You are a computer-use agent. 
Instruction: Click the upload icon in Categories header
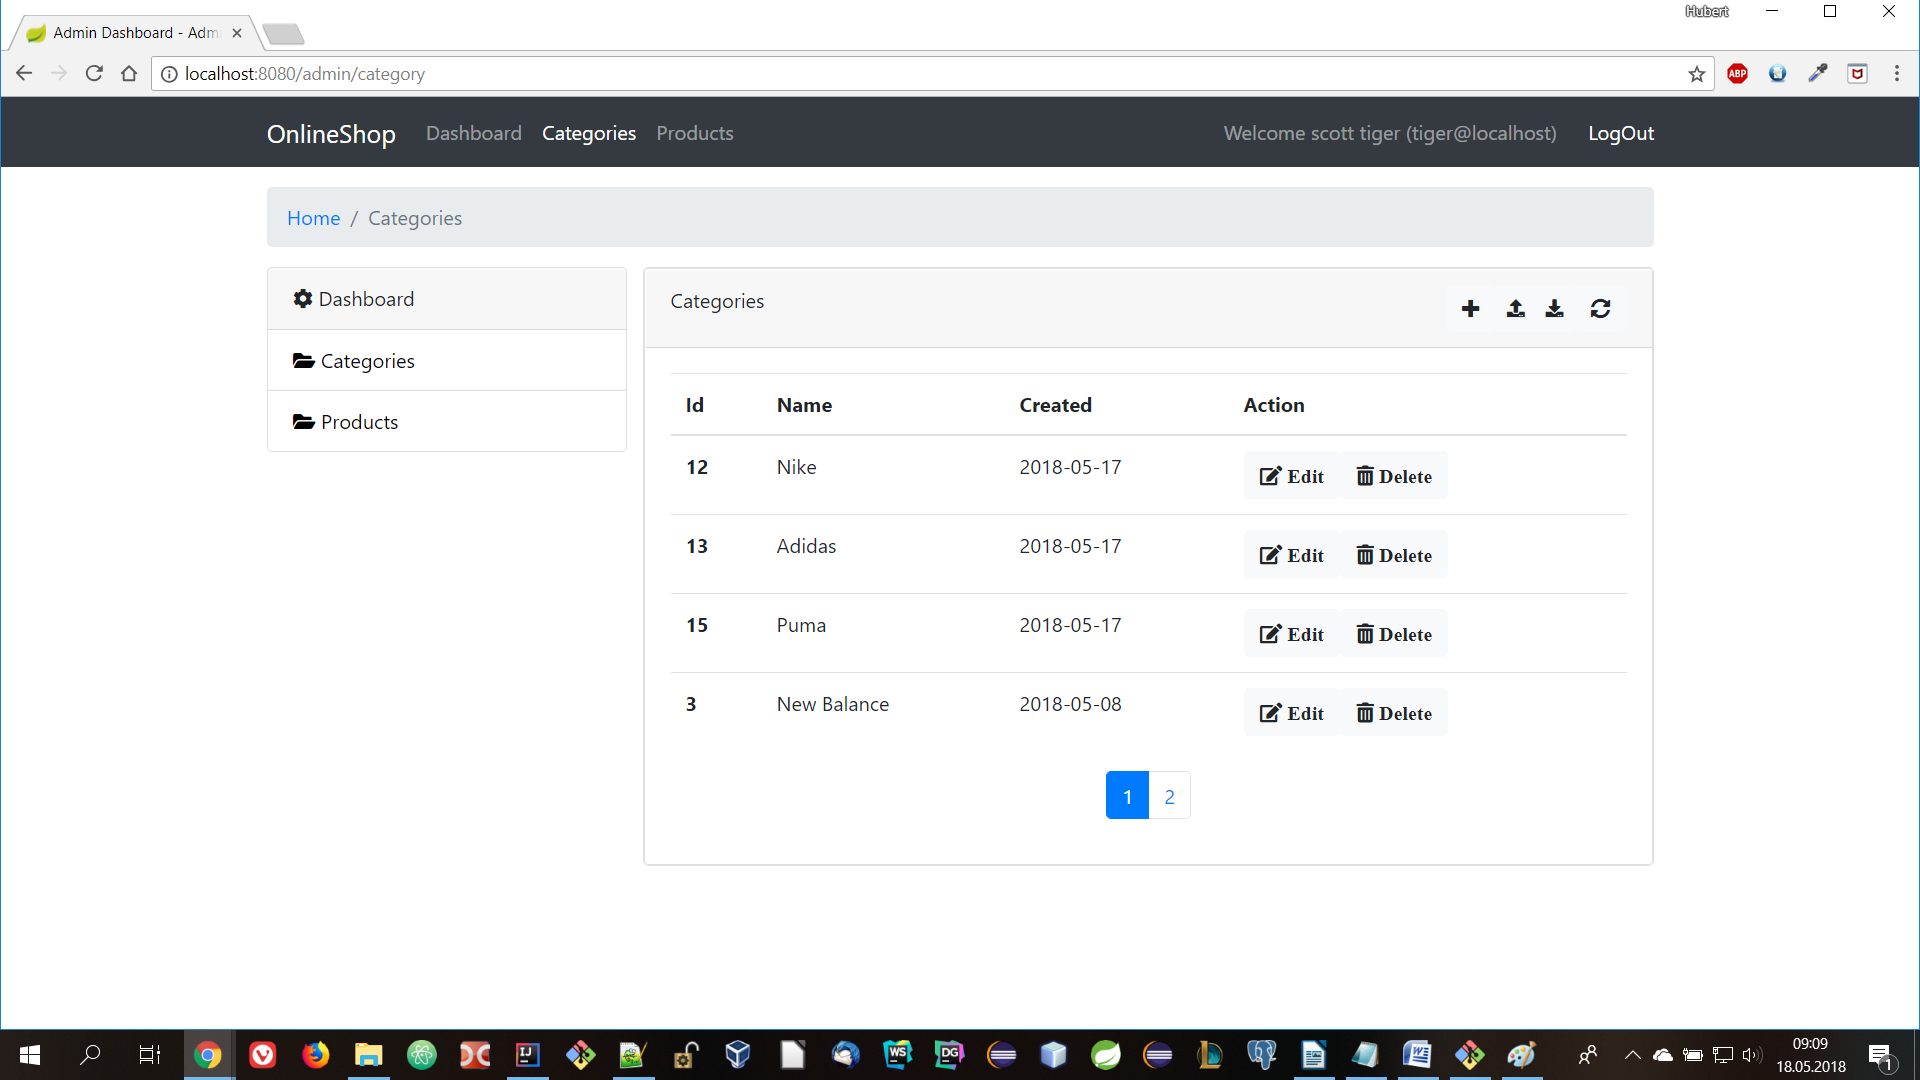click(x=1515, y=309)
